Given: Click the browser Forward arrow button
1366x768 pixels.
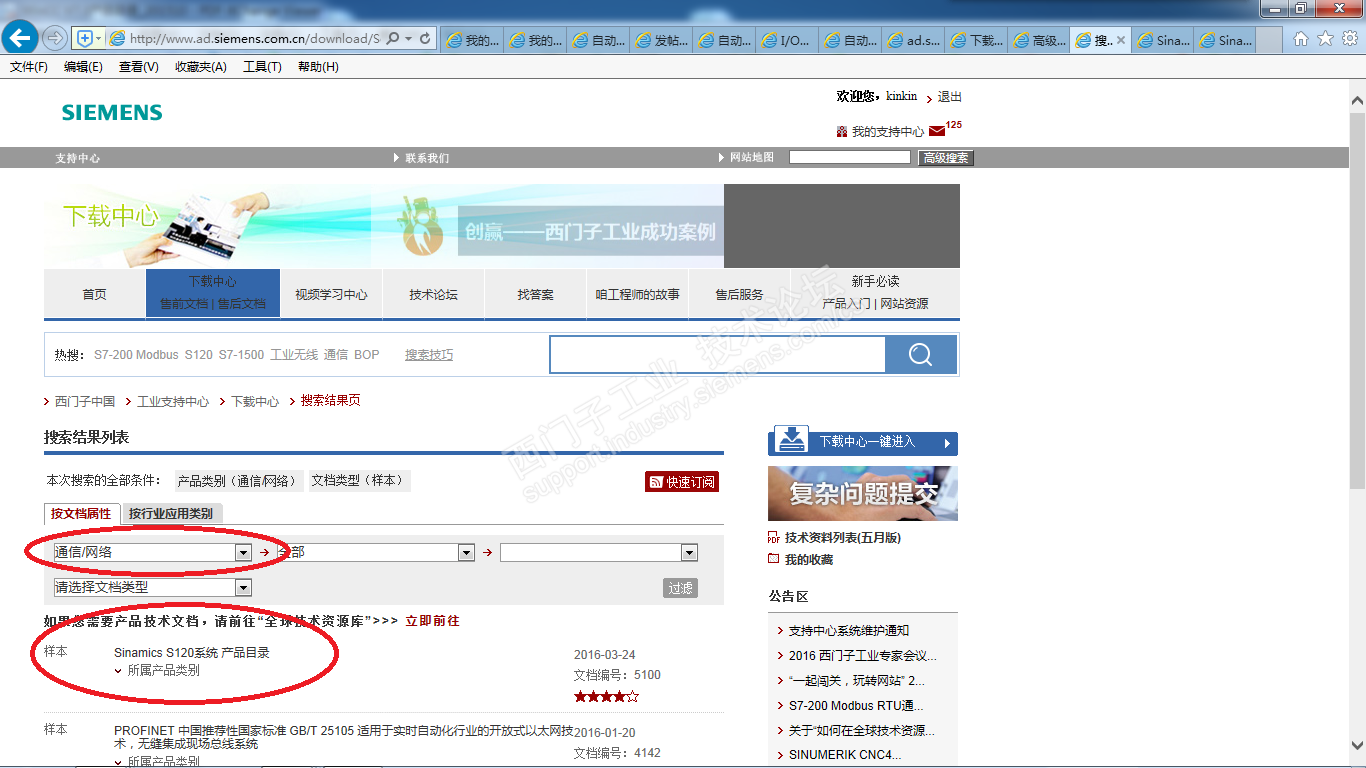Looking at the screenshot, I should click(55, 39).
